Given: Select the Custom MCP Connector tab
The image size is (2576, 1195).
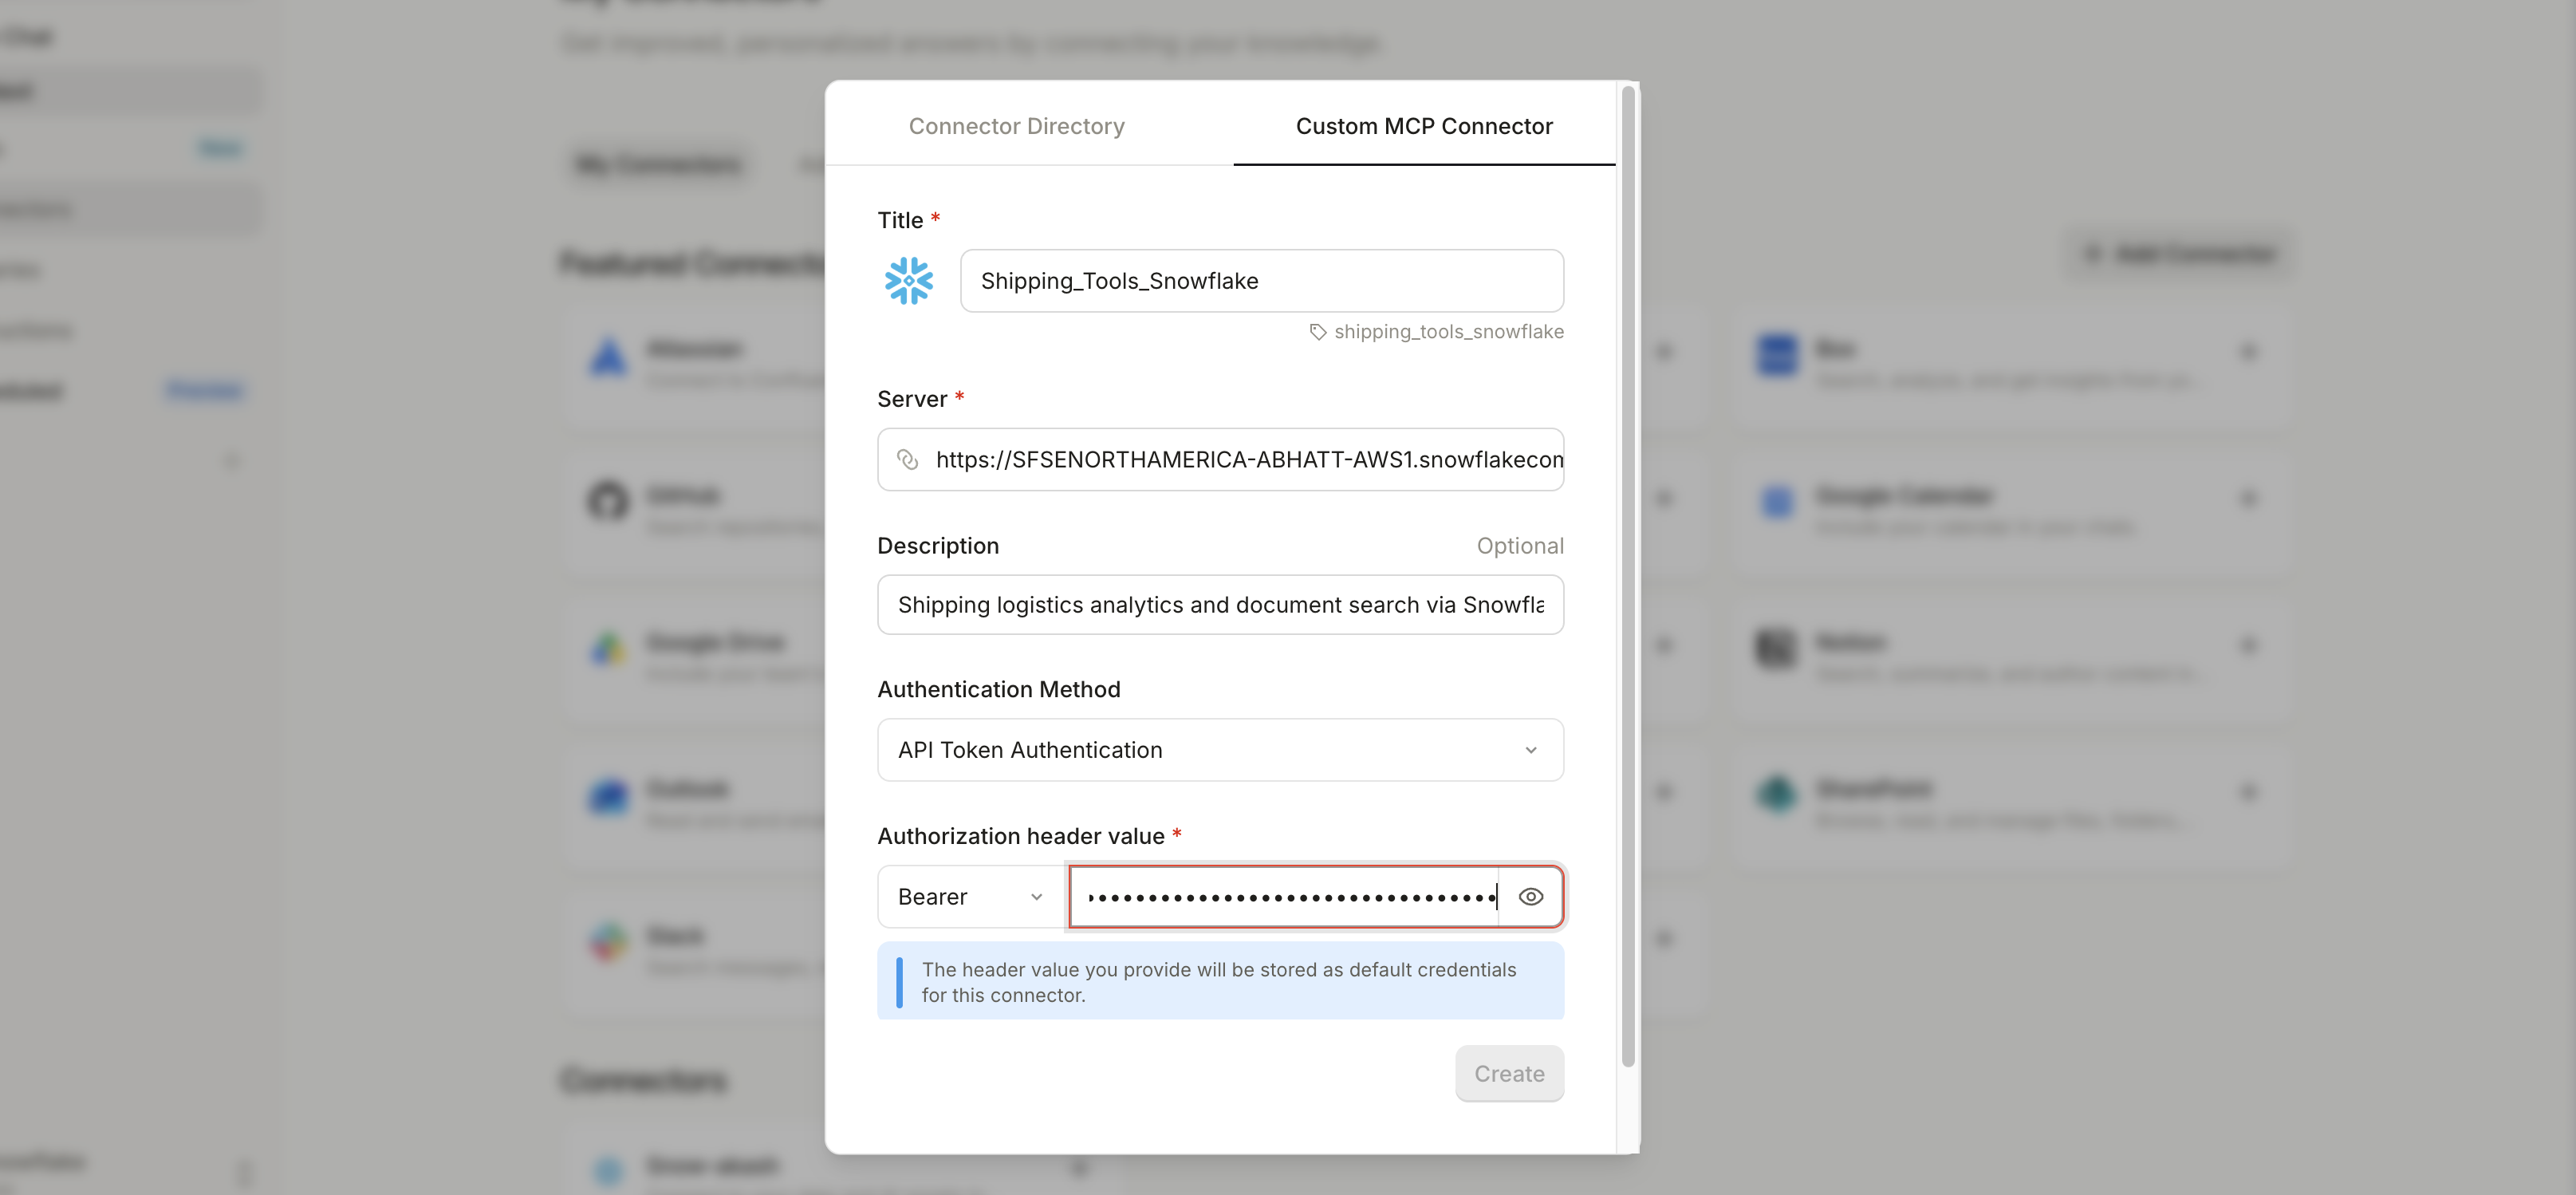Looking at the screenshot, I should 1424,126.
